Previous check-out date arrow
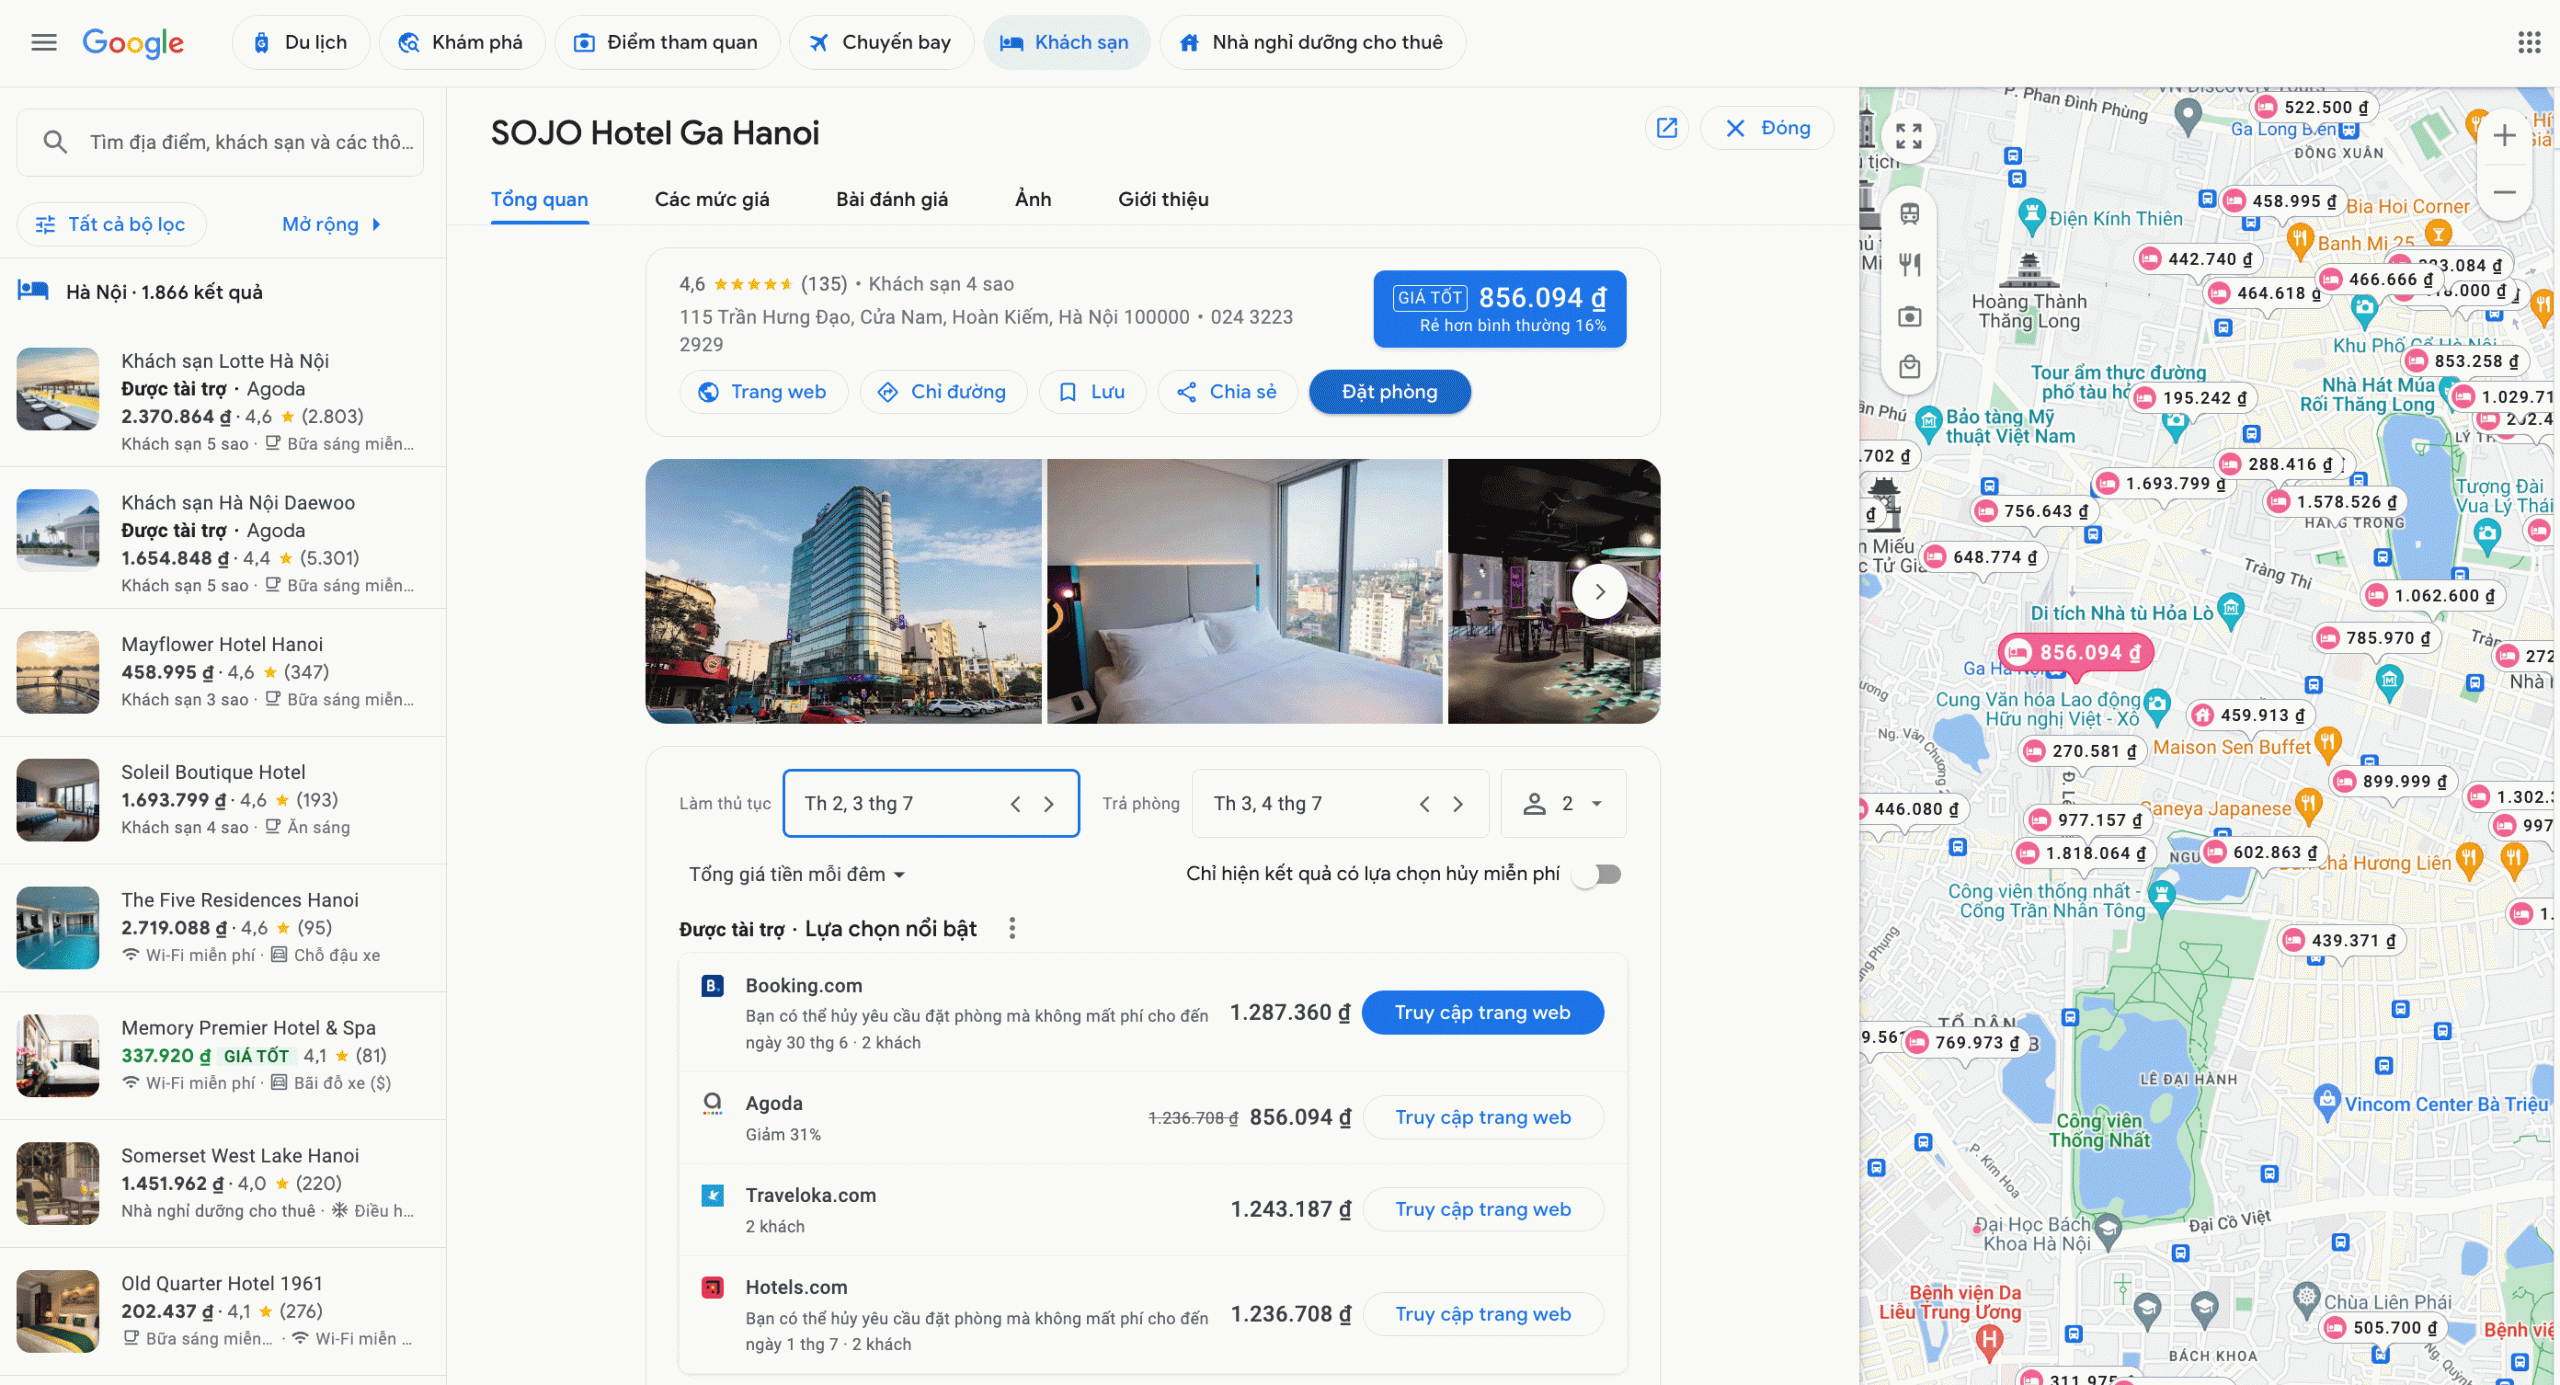The height and width of the screenshot is (1385, 2560). tap(1425, 804)
